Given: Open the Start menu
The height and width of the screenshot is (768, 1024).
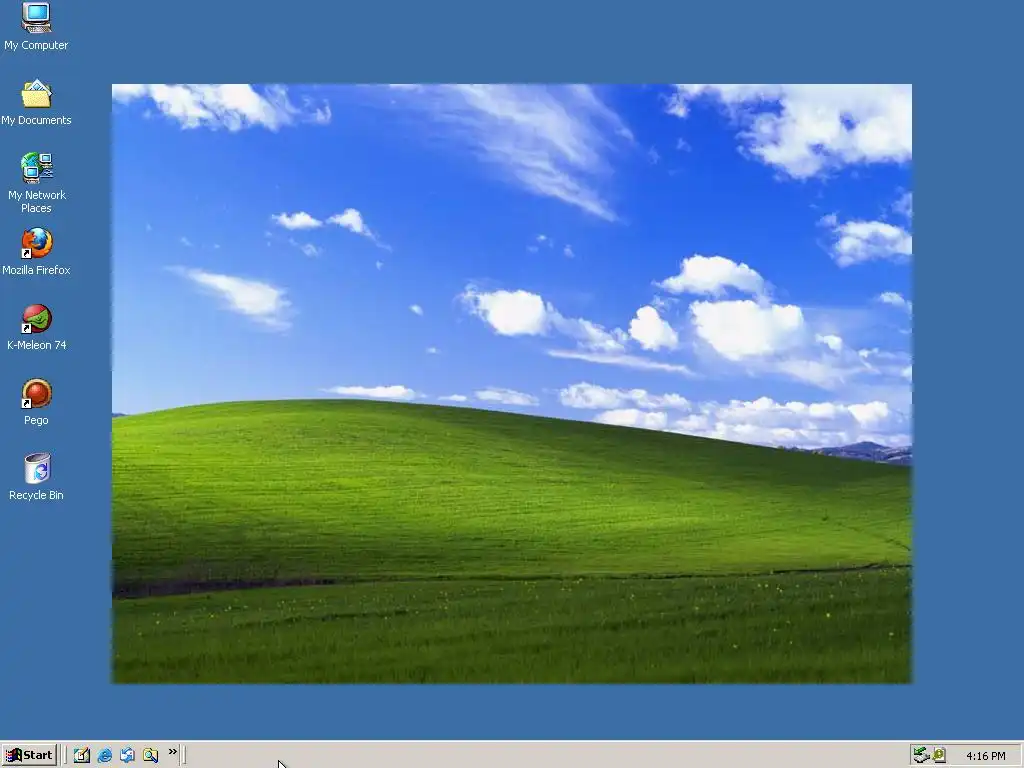Looking at the screenshot, I should click(x=29, y=755).
